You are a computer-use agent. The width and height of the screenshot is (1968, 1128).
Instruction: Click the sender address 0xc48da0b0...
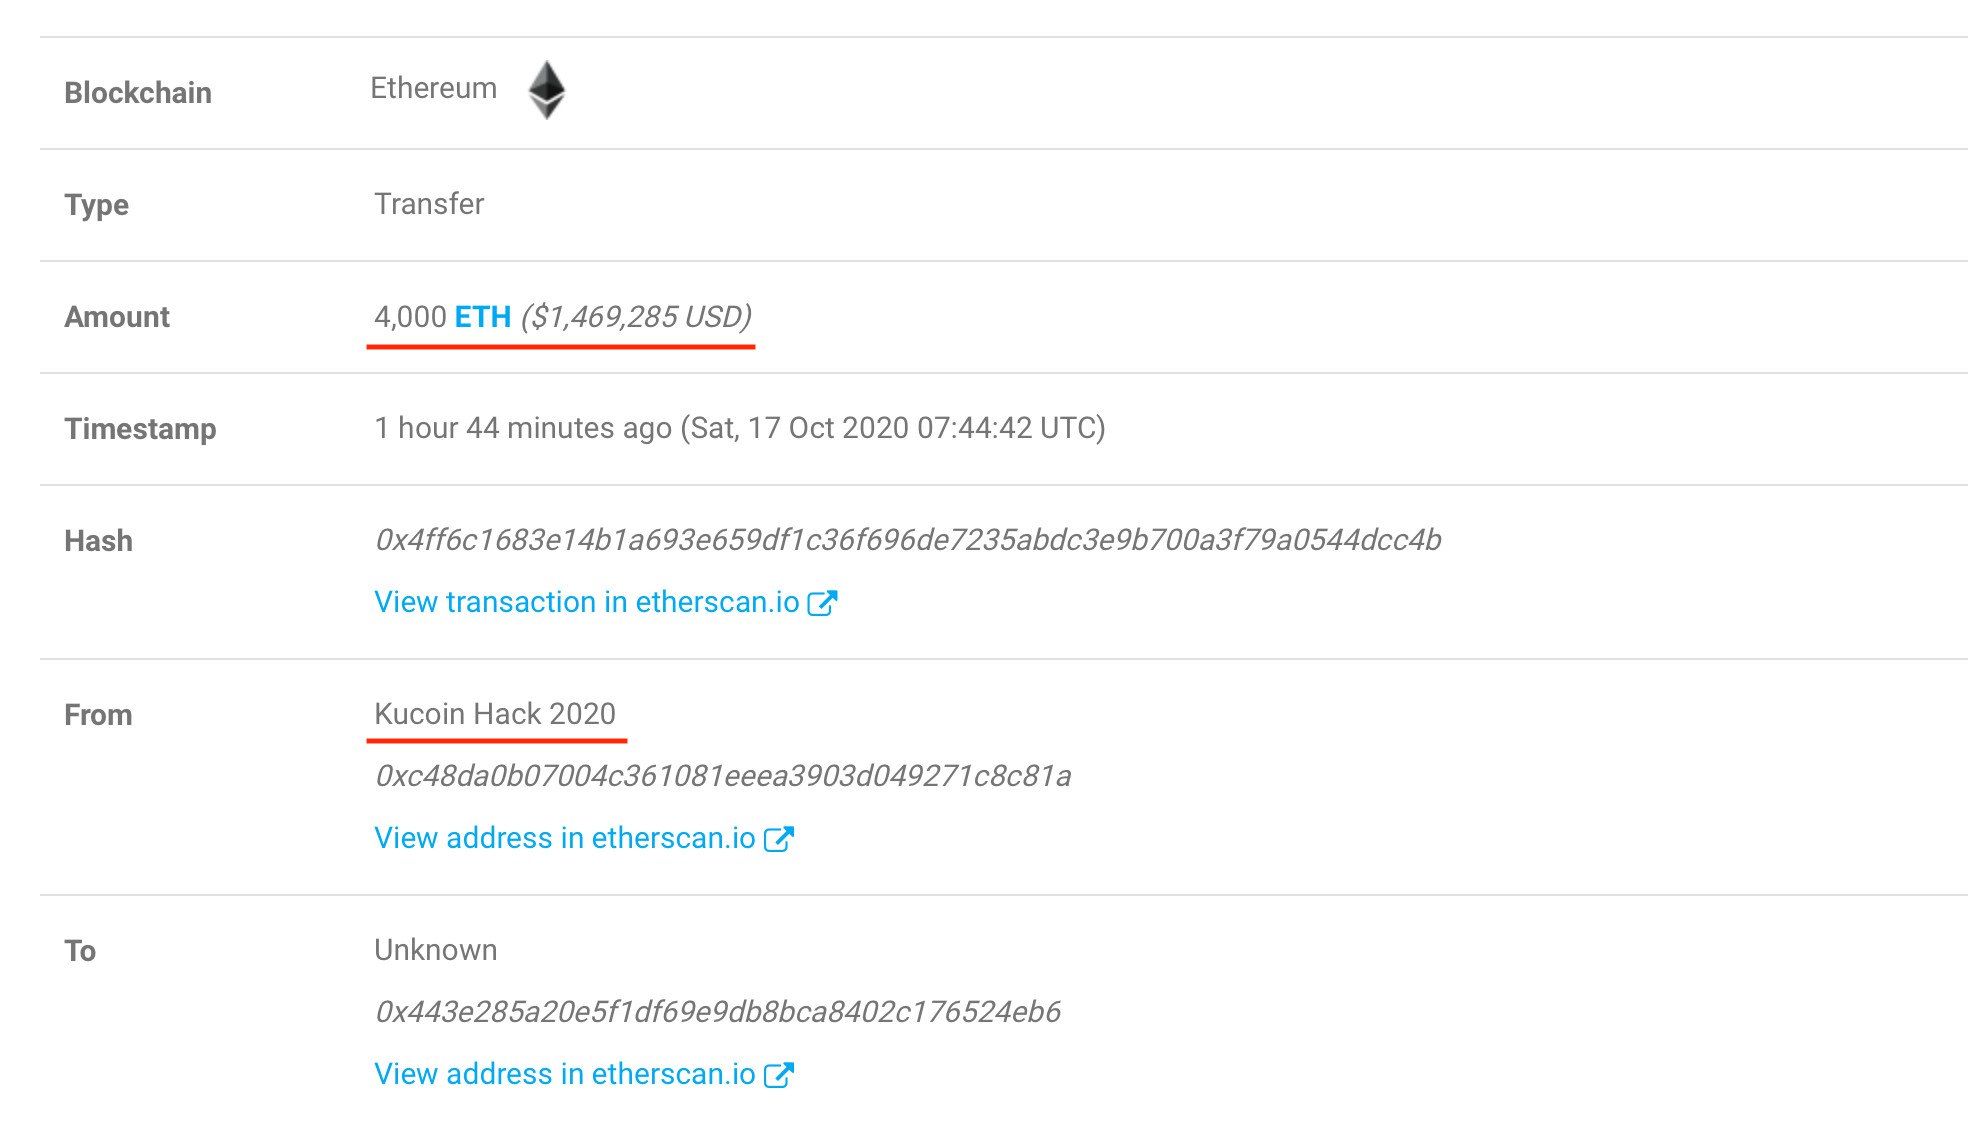[x=722, y=776]
